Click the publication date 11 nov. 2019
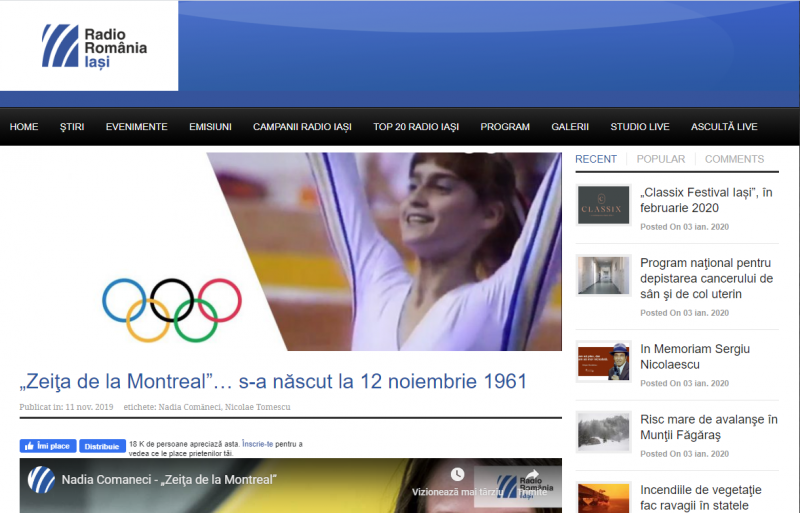This screenshot has height=513, width=800. click(89, 407)
